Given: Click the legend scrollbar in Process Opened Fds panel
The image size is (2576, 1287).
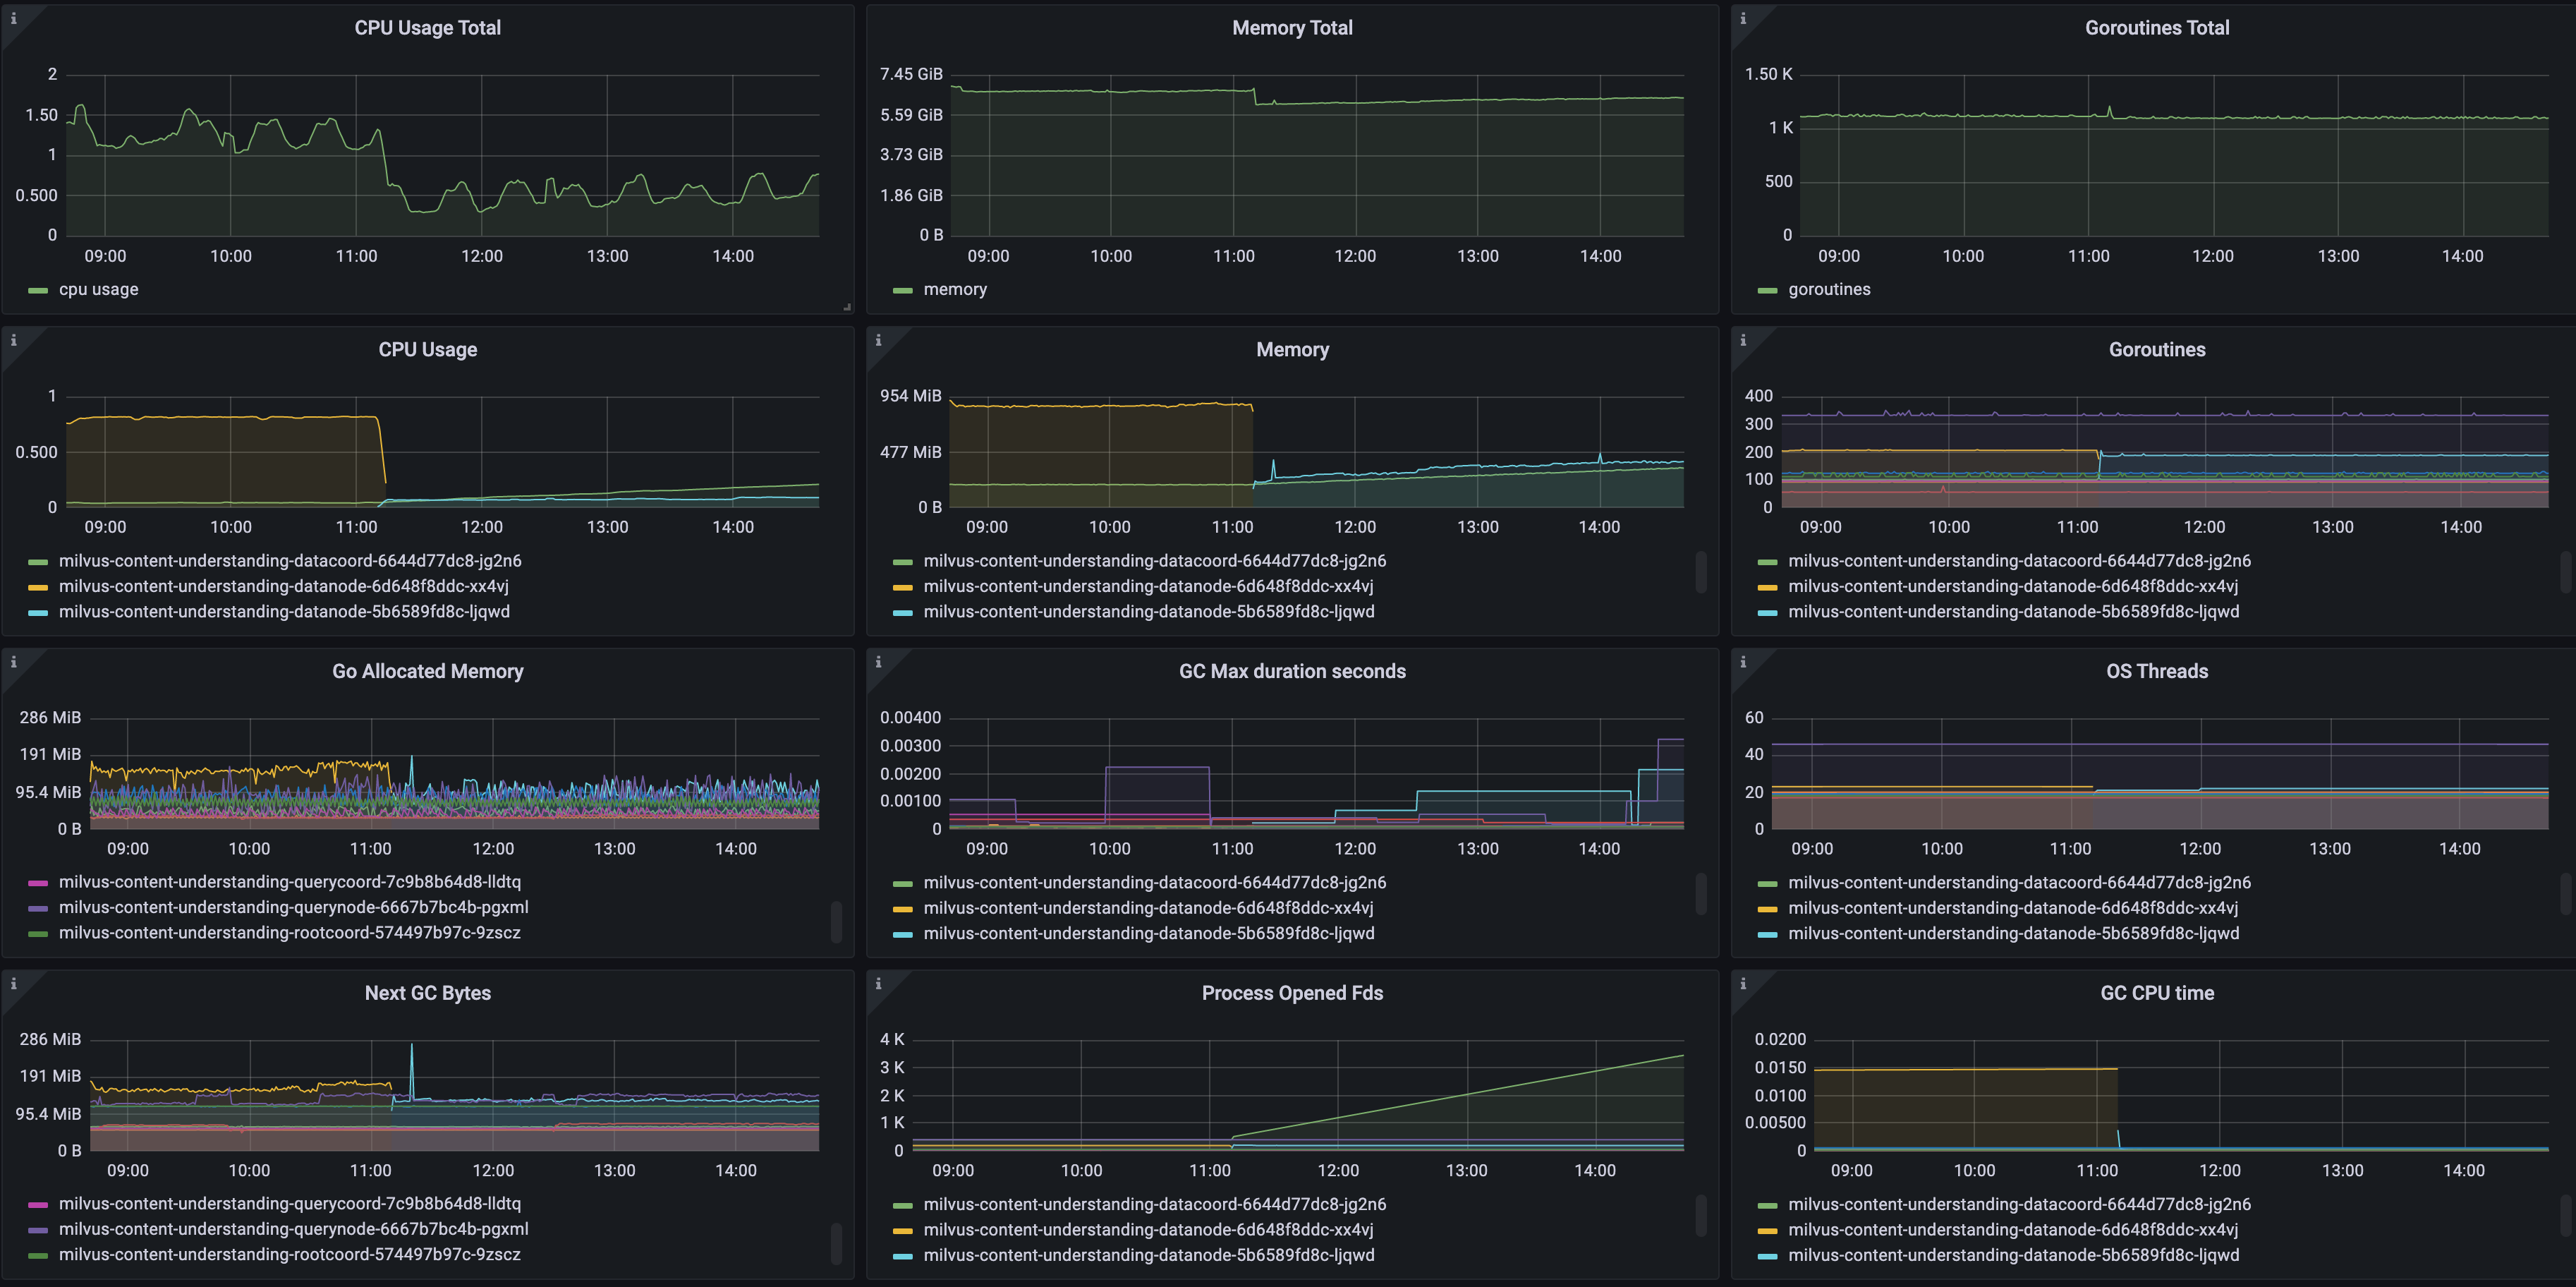Looking at the screenshot, I should click(x=1701, y=1216).
